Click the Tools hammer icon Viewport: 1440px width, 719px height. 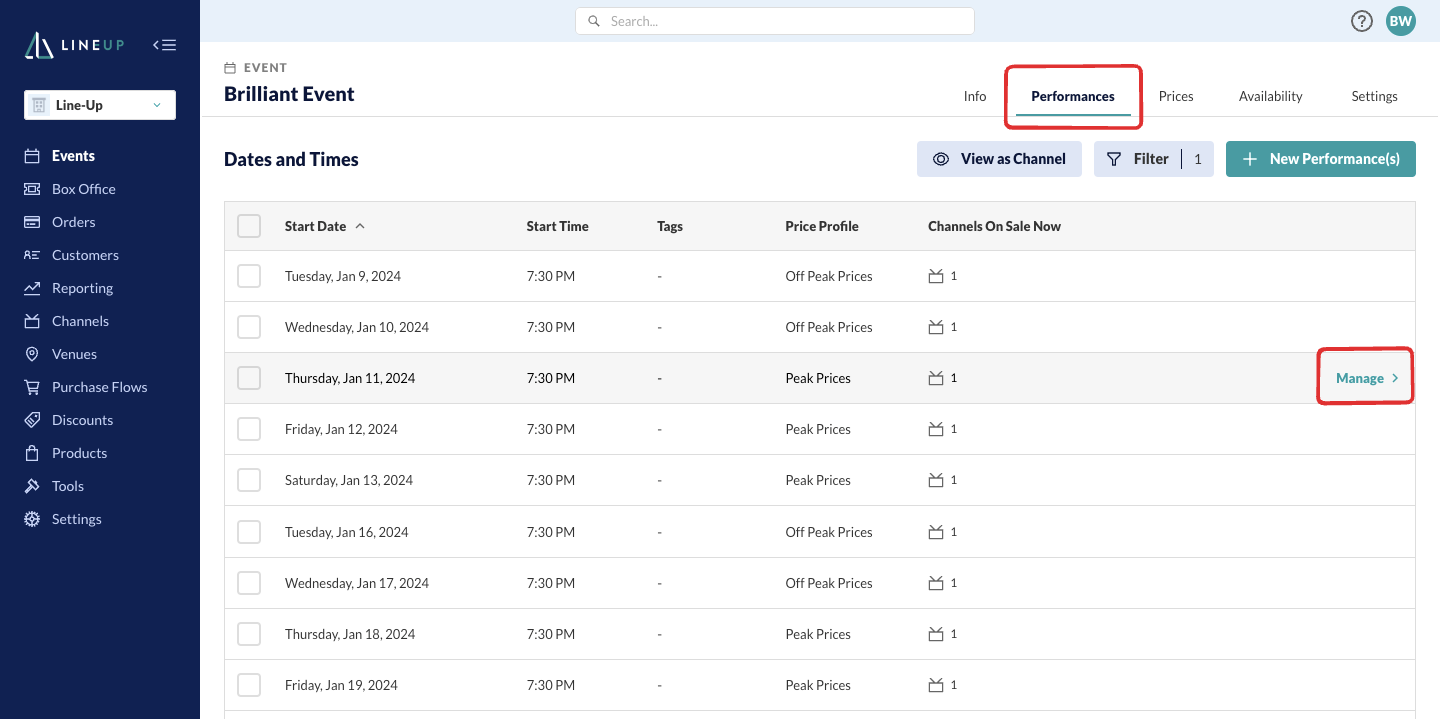(x=32, y=486)
